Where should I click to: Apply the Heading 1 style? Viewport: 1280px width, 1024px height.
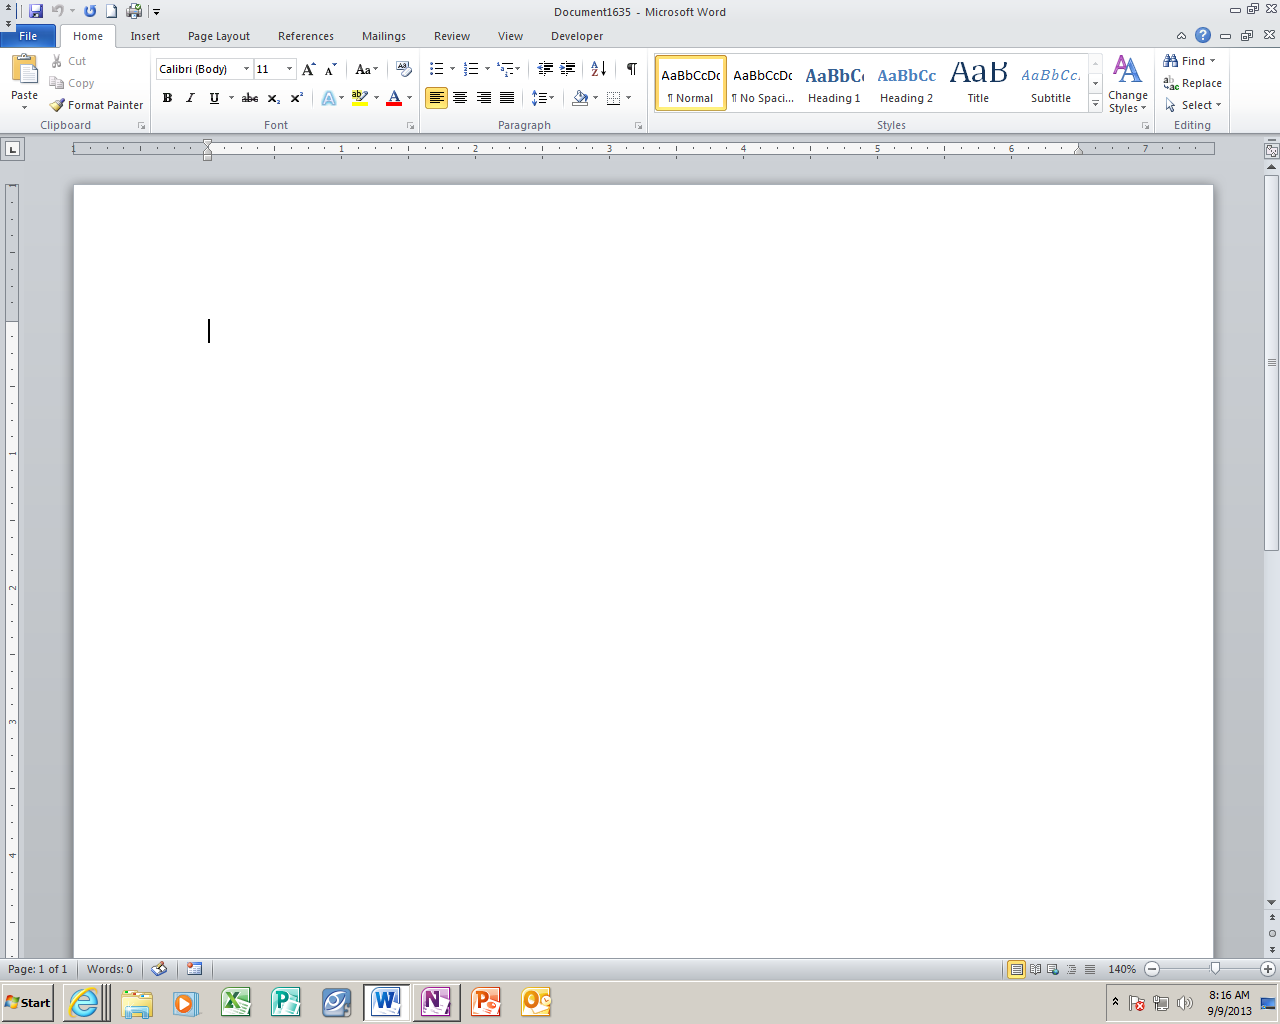click(835, 83)
